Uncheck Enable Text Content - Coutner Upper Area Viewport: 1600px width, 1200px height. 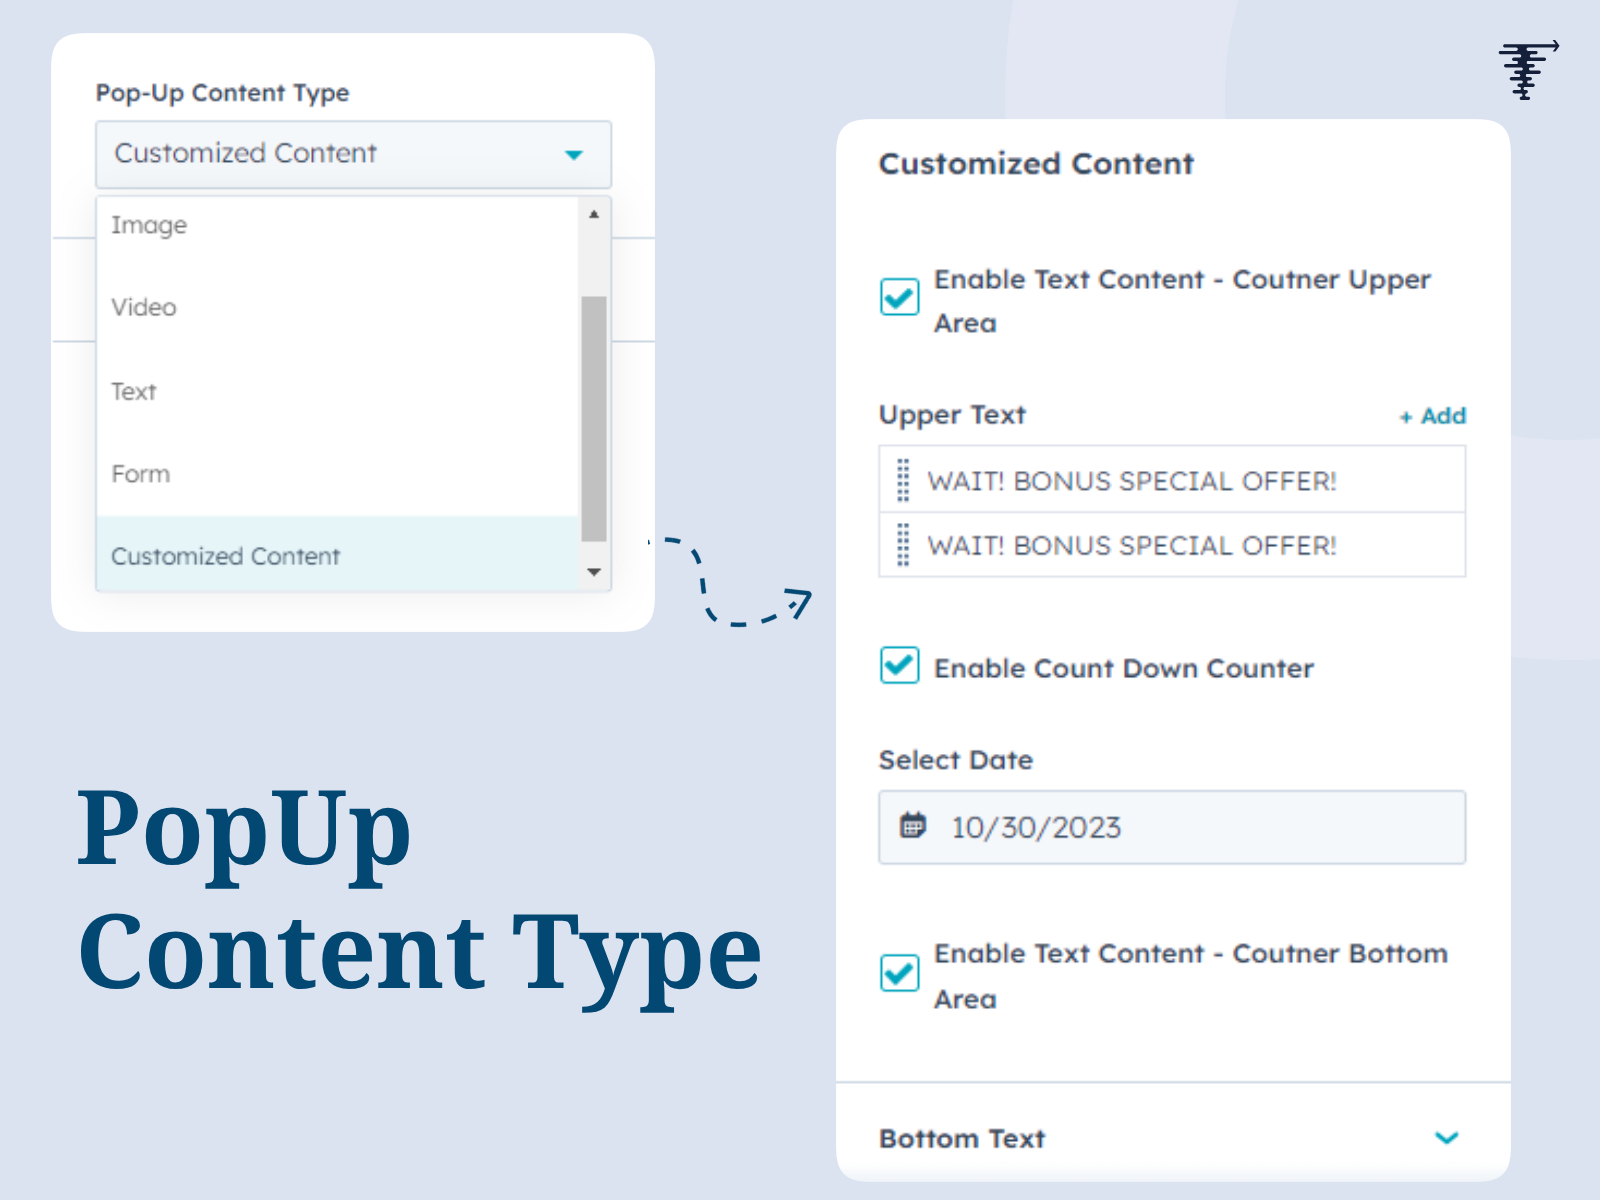tap(898, 296)
